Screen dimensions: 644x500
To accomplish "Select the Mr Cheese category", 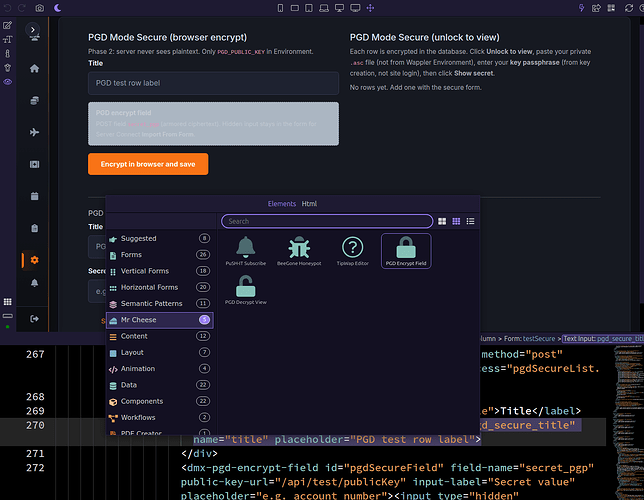I will [x=159, y=320].
